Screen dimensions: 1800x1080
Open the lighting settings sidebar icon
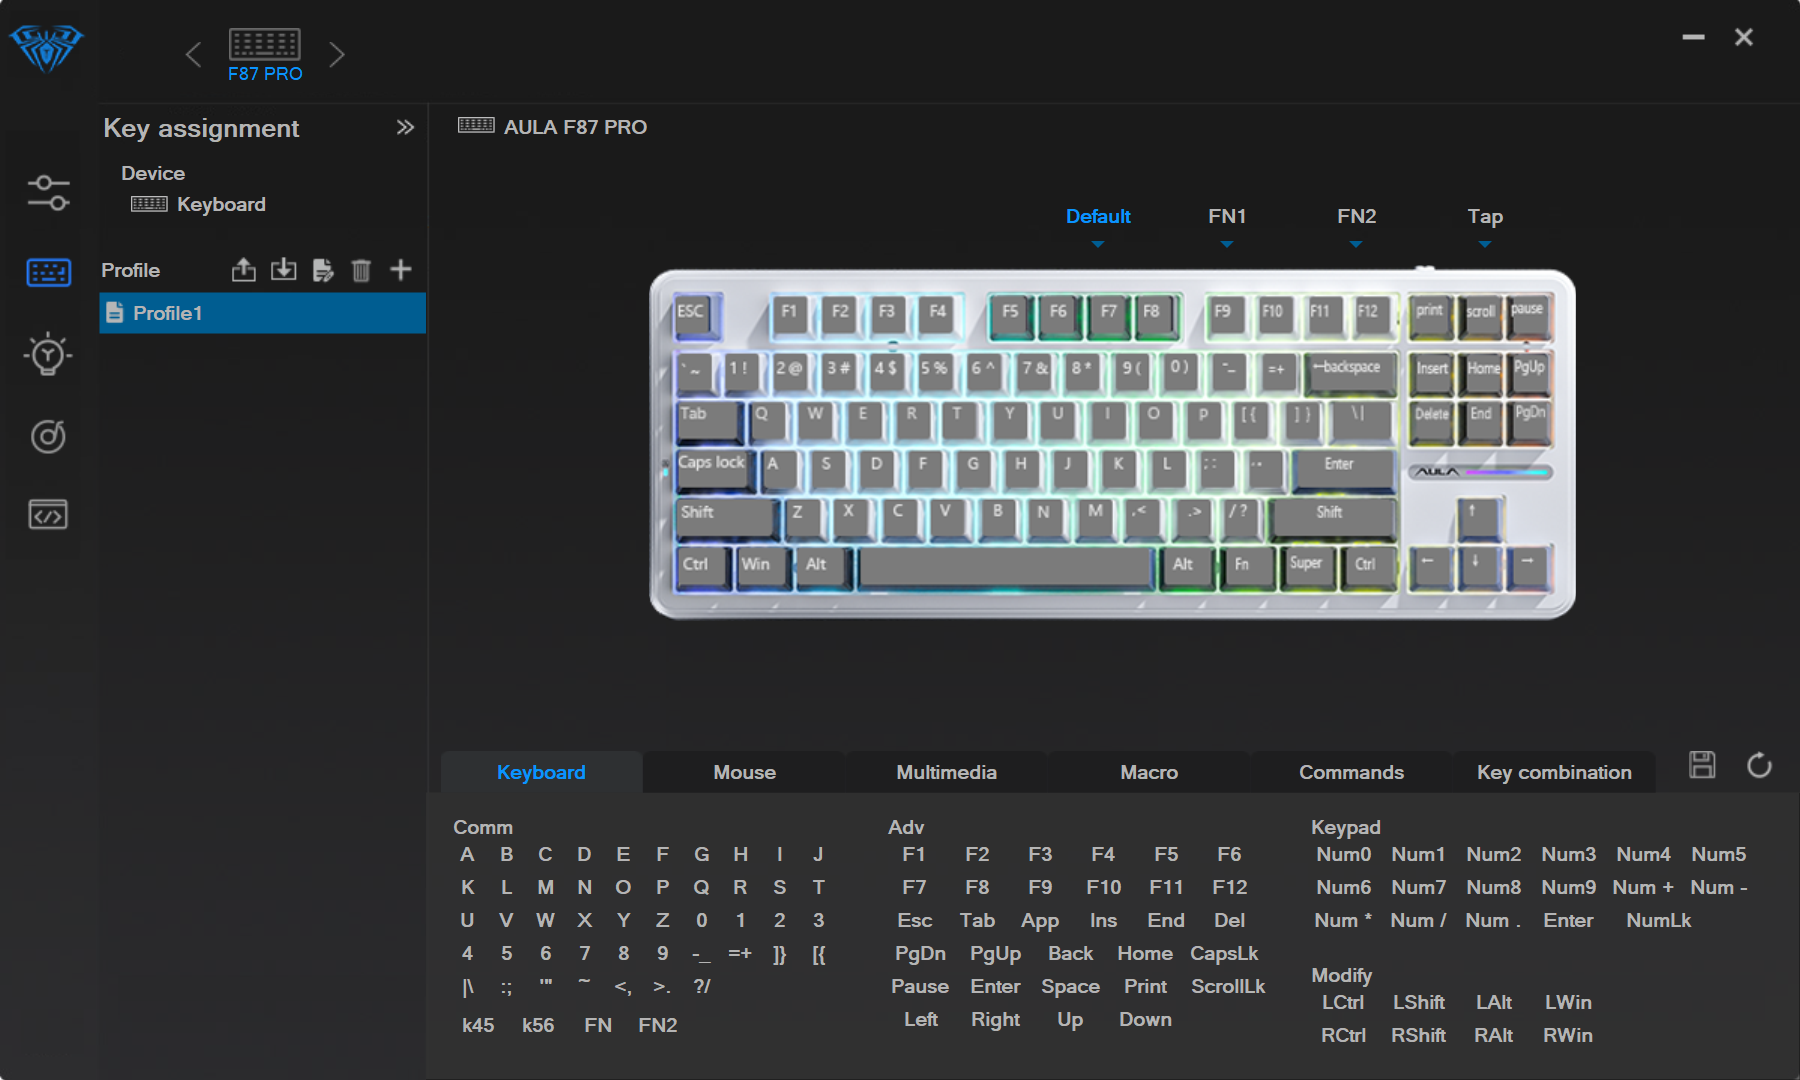click(48, 354)
